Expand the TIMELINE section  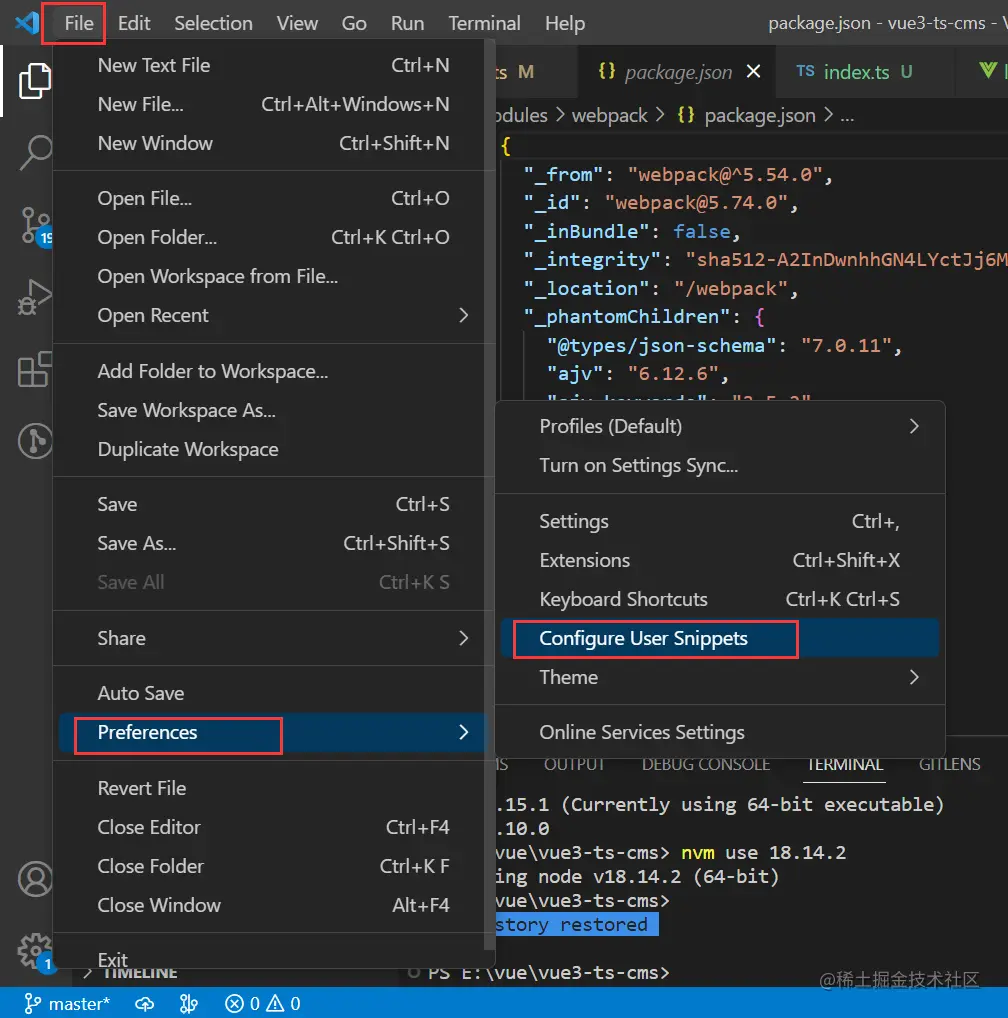pos(132,973)
